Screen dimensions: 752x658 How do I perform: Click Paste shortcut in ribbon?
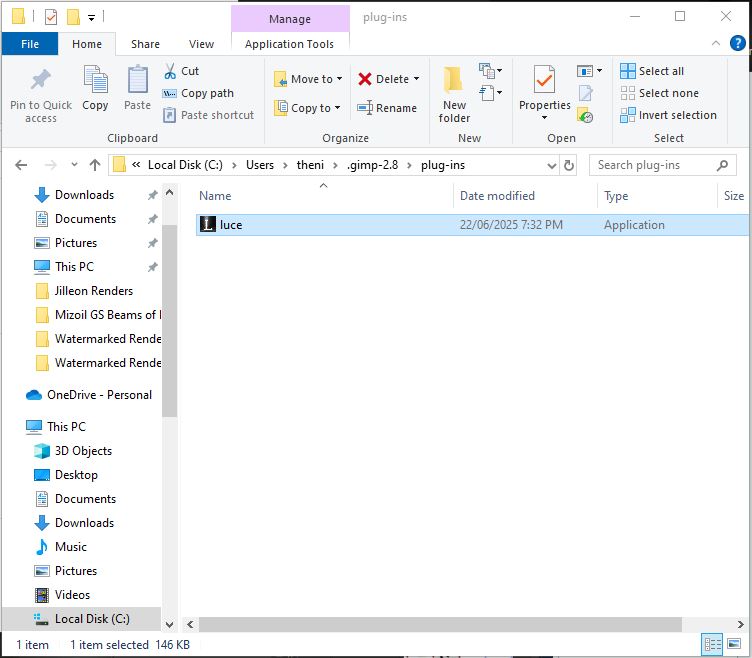208,115
